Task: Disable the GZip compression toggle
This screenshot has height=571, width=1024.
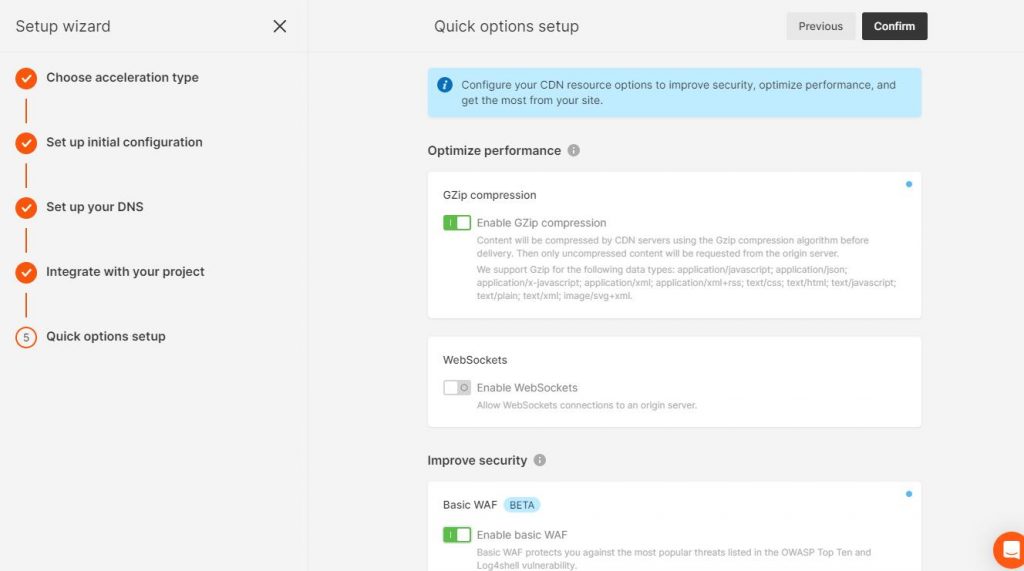Action: point(457,223)
